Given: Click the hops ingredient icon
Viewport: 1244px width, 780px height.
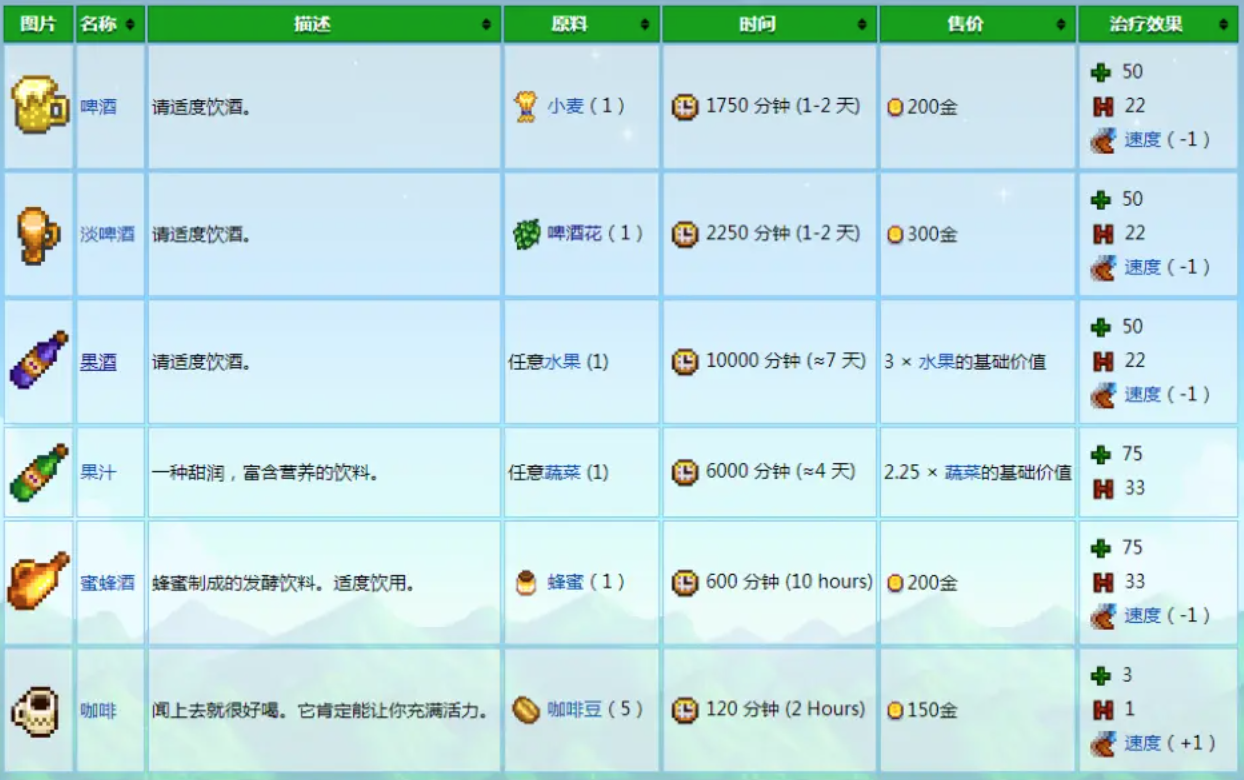Looking at the screenshot, I should 526,234.
